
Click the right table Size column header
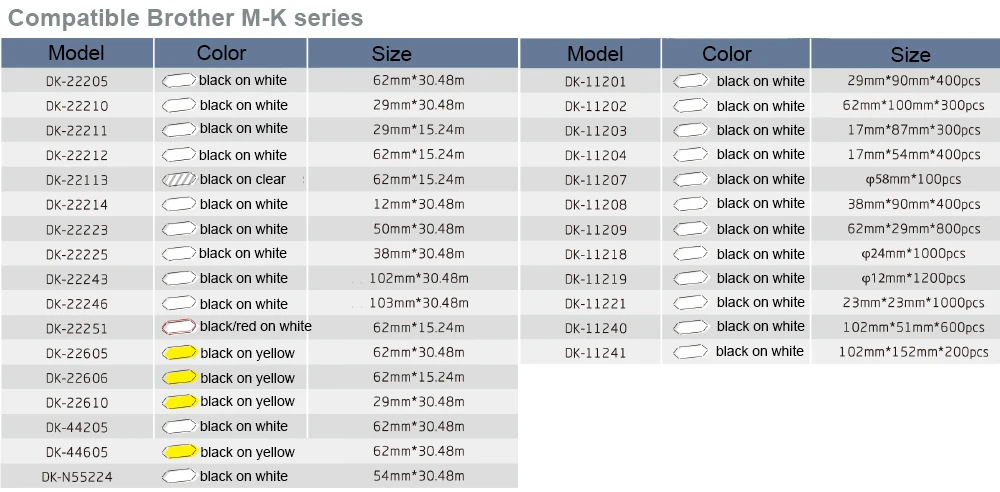click(x=910, y=55)
